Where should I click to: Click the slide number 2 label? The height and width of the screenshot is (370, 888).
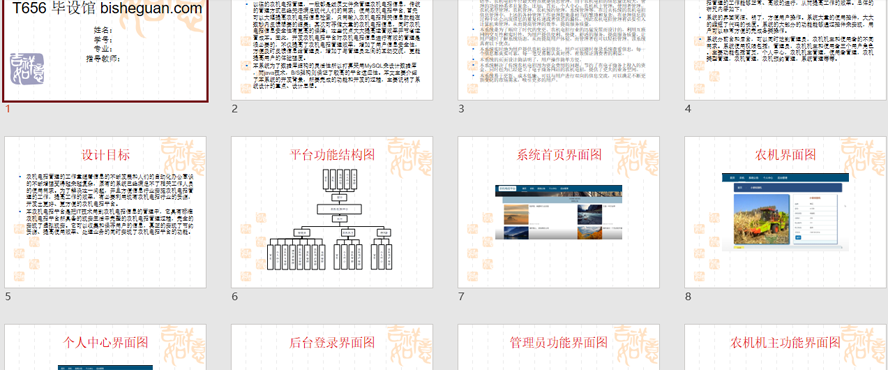click(234, 109)
